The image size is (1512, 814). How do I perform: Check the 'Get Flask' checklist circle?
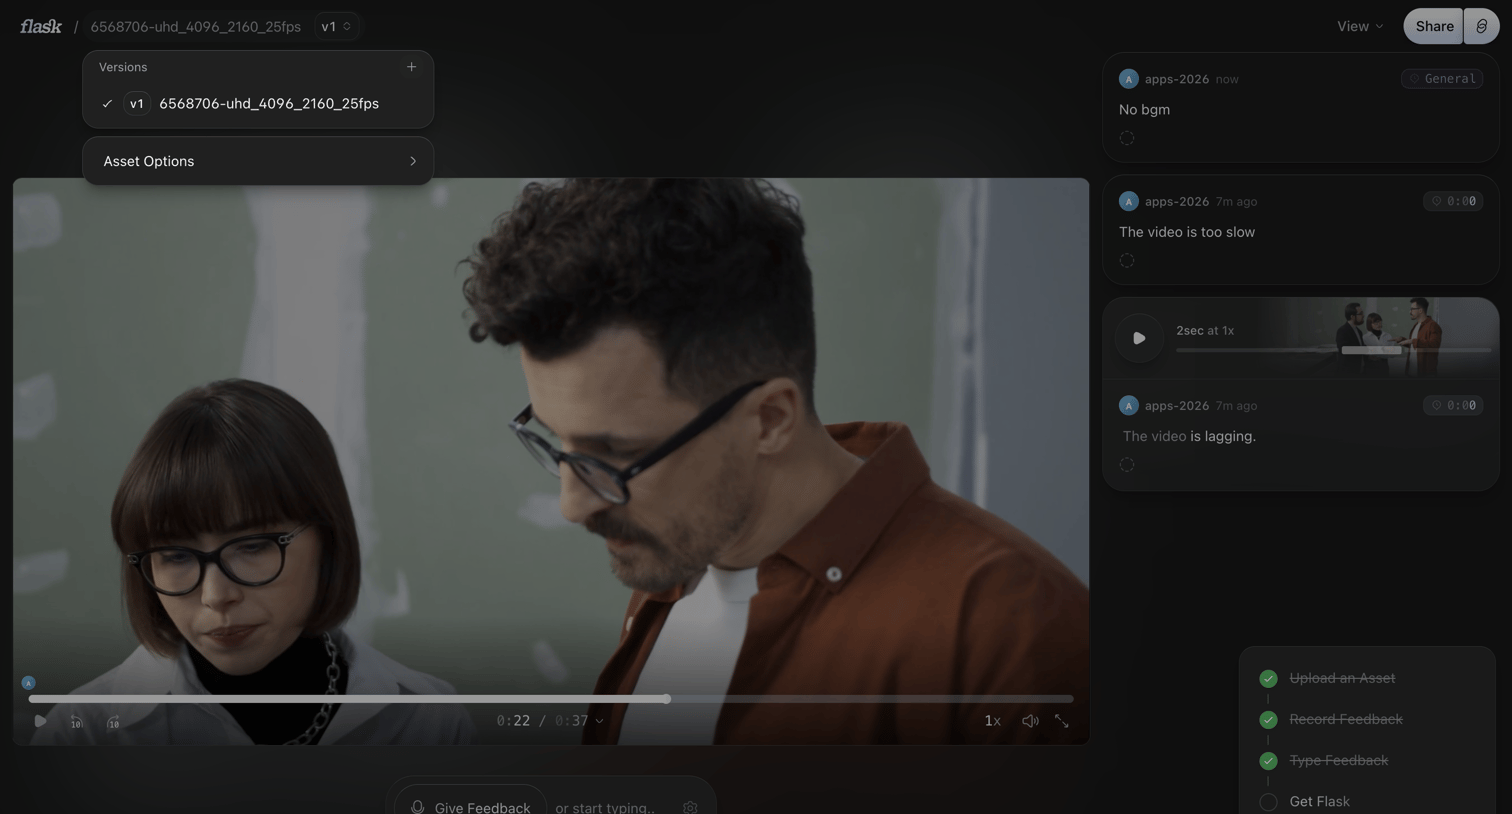click(x=1268, y=802)
